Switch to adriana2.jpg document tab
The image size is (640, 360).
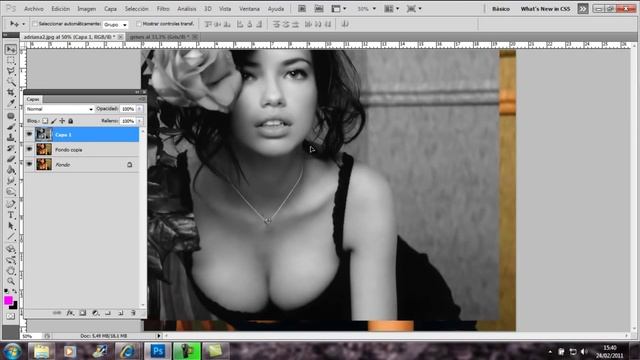coord(69,37)
